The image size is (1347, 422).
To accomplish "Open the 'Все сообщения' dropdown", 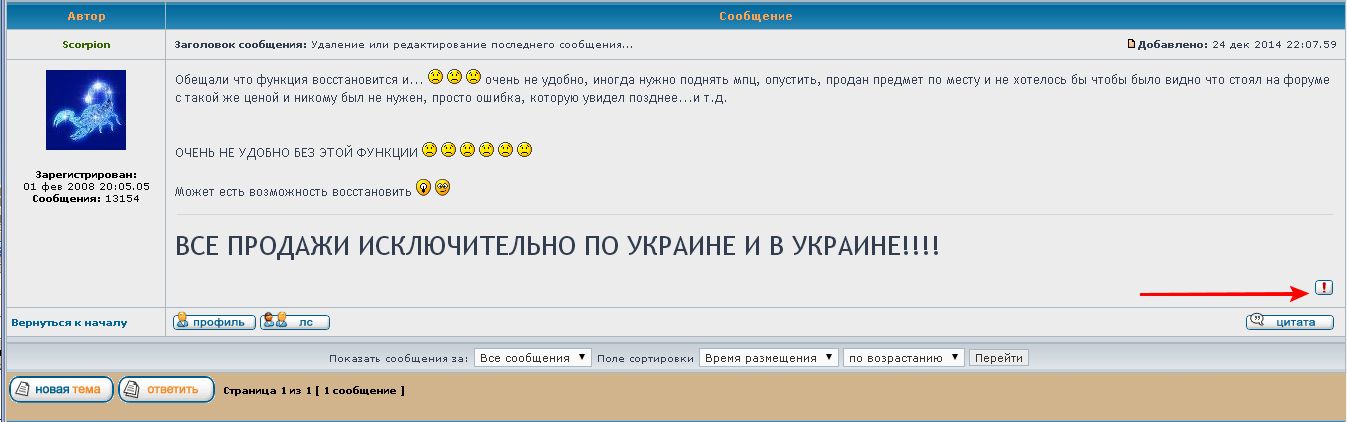I will click(x=533, y=358).
